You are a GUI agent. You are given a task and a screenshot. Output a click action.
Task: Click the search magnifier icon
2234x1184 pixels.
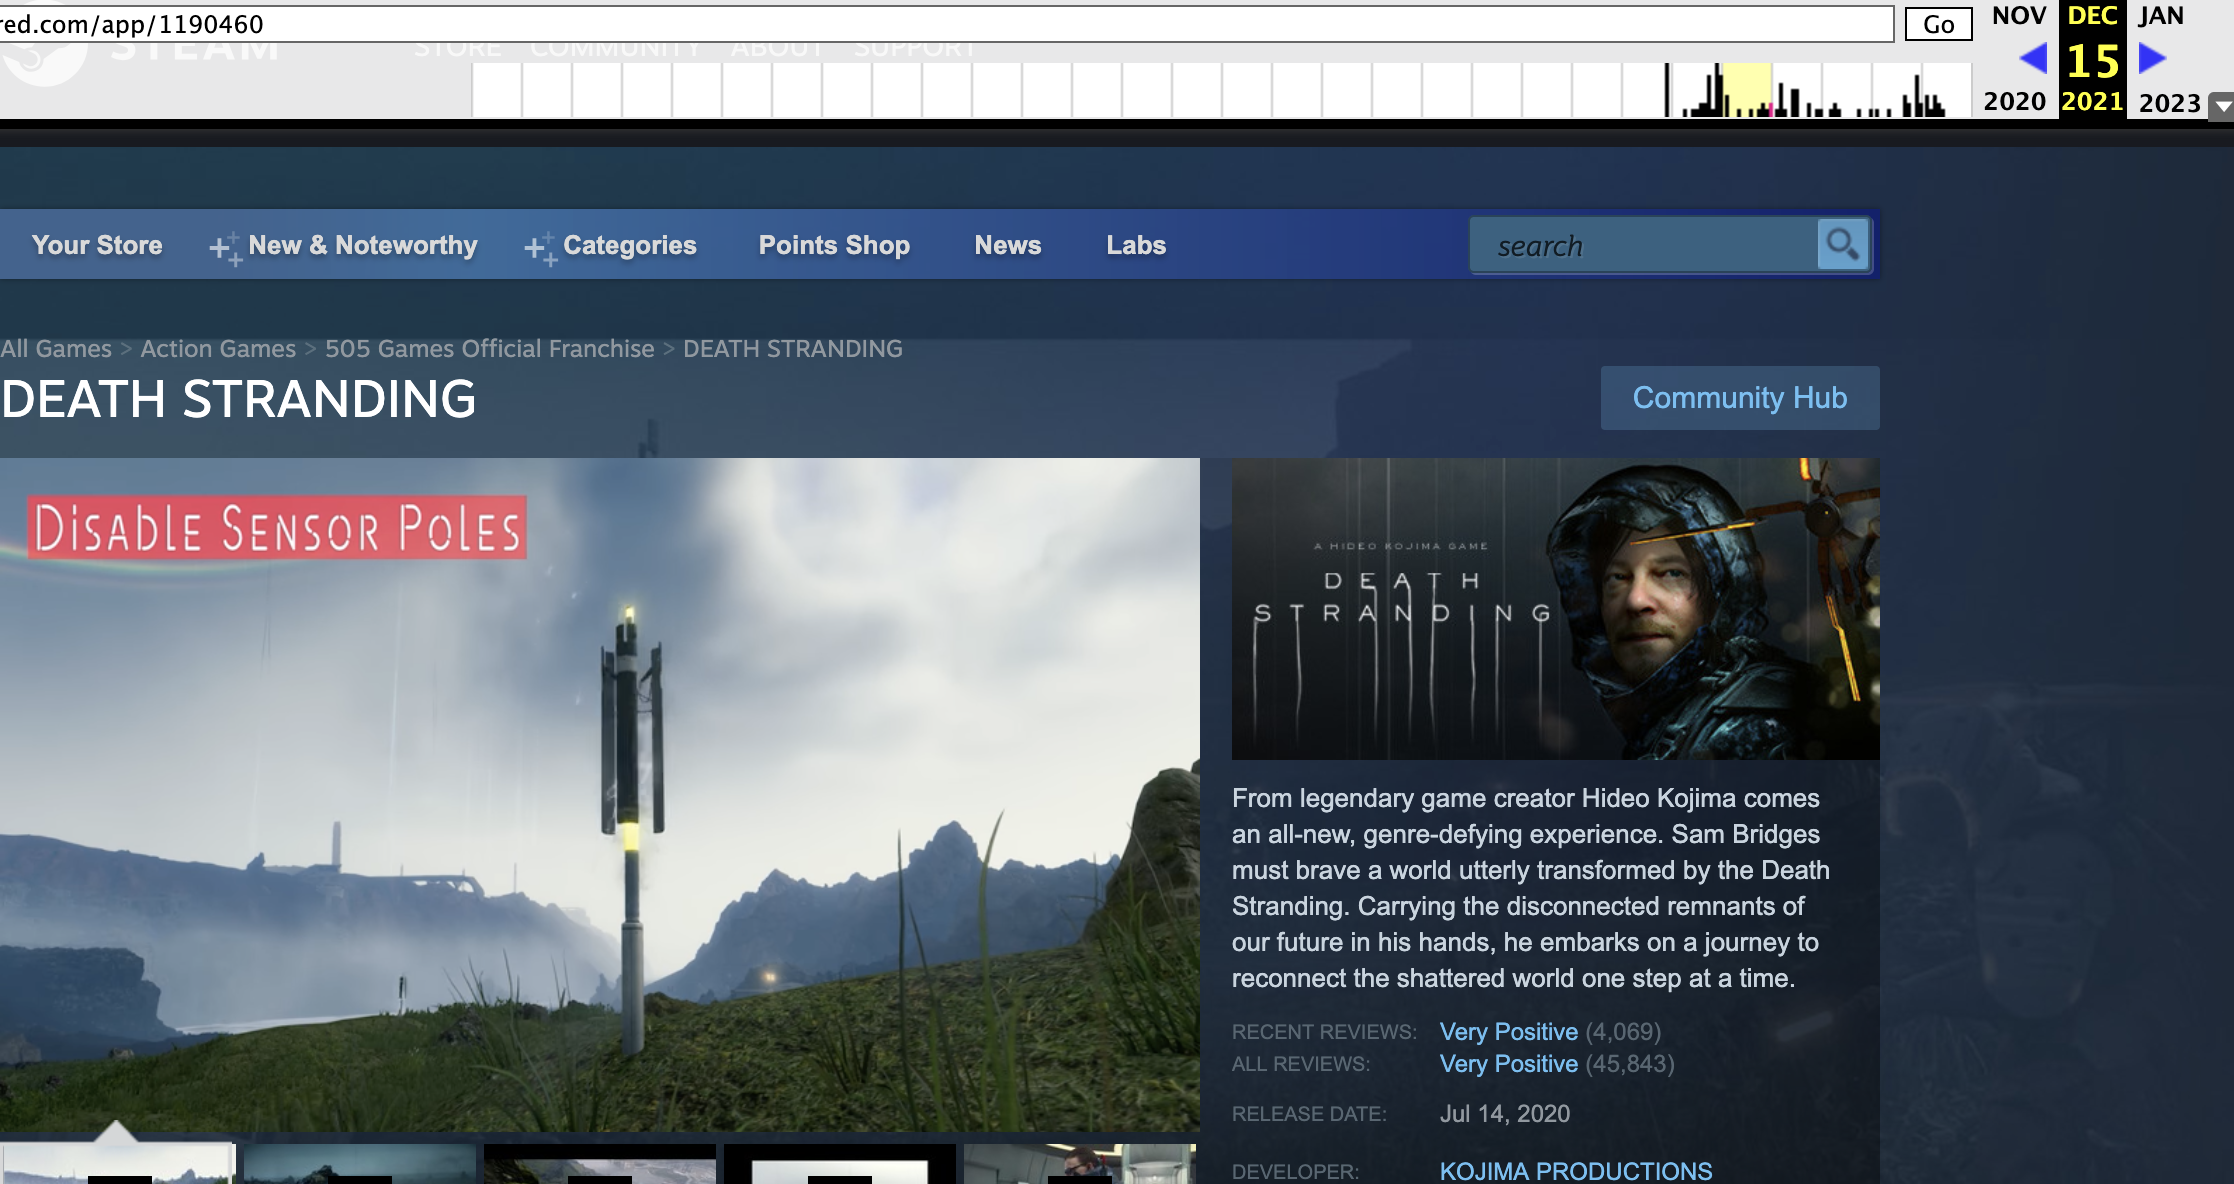click(1843, 244)
